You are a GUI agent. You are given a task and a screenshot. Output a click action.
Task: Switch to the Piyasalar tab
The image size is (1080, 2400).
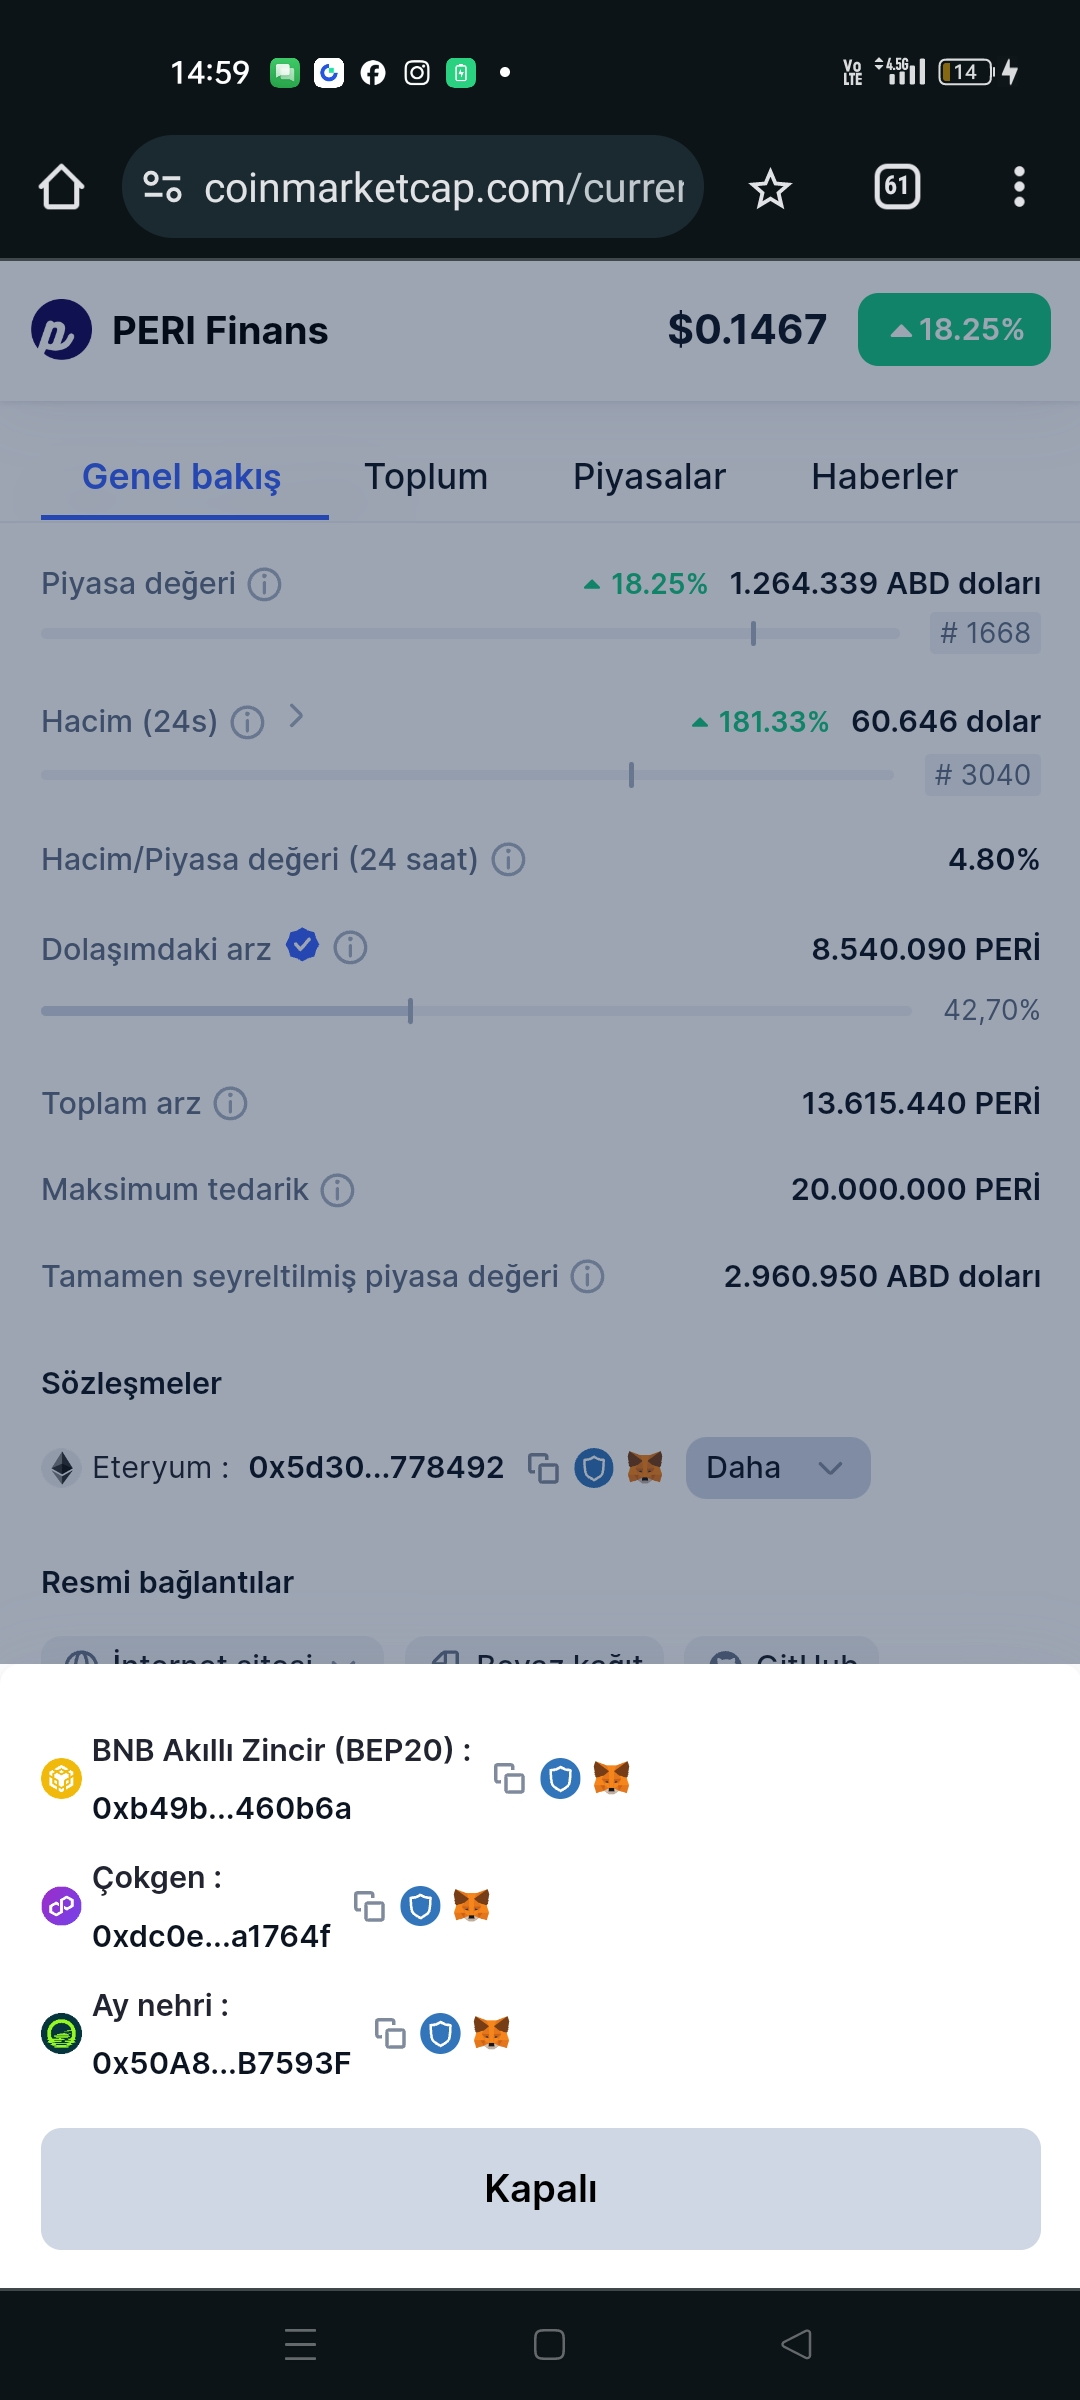(649, 477)
